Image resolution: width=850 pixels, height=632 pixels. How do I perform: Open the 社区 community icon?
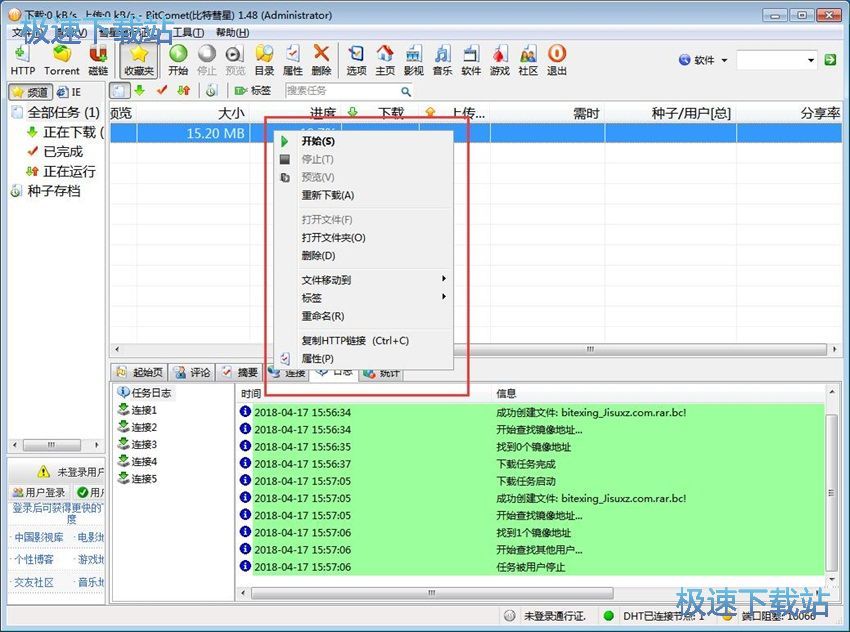click(528, 60)
